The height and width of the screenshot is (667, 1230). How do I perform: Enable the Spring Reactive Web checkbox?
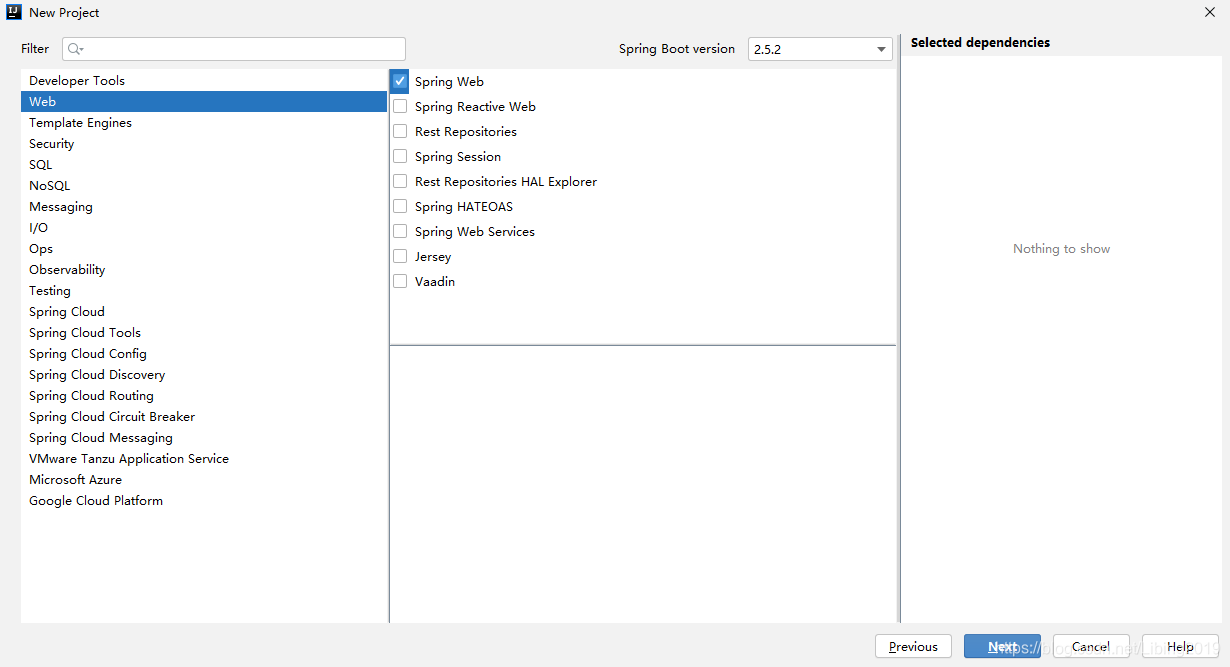pyautogui.click(x=400, y=106)
